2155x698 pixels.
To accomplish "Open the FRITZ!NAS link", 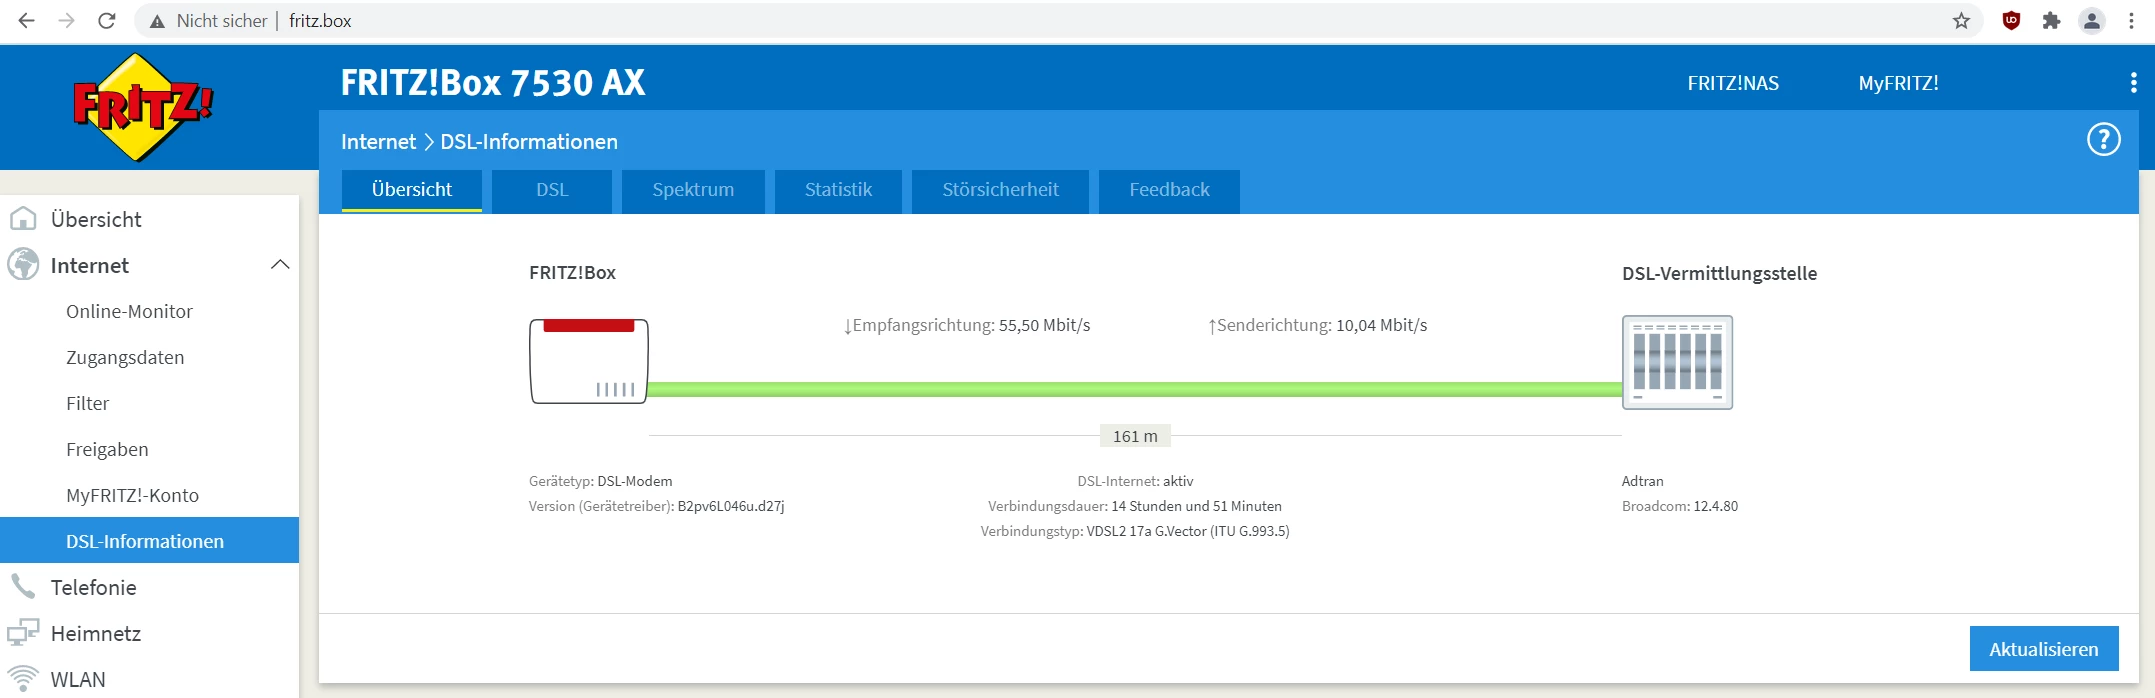I will point(1733,83).
